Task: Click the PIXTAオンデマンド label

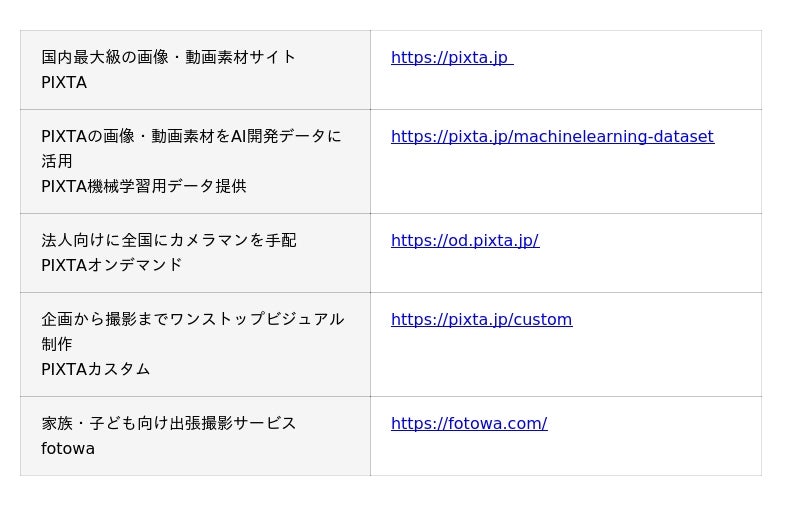Action: click(112, 266)
